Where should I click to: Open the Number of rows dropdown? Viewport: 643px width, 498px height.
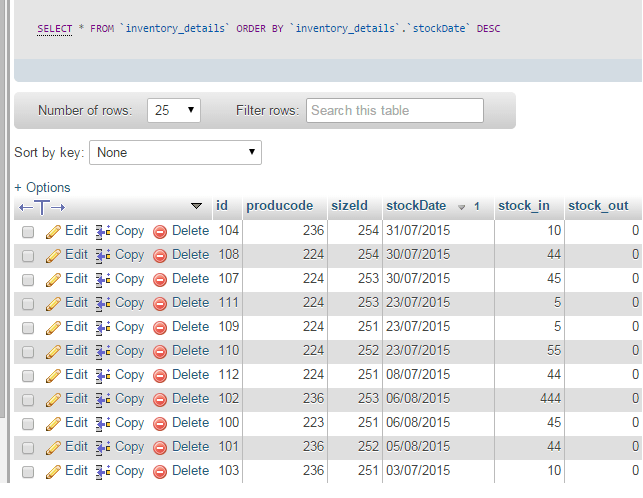174,110
